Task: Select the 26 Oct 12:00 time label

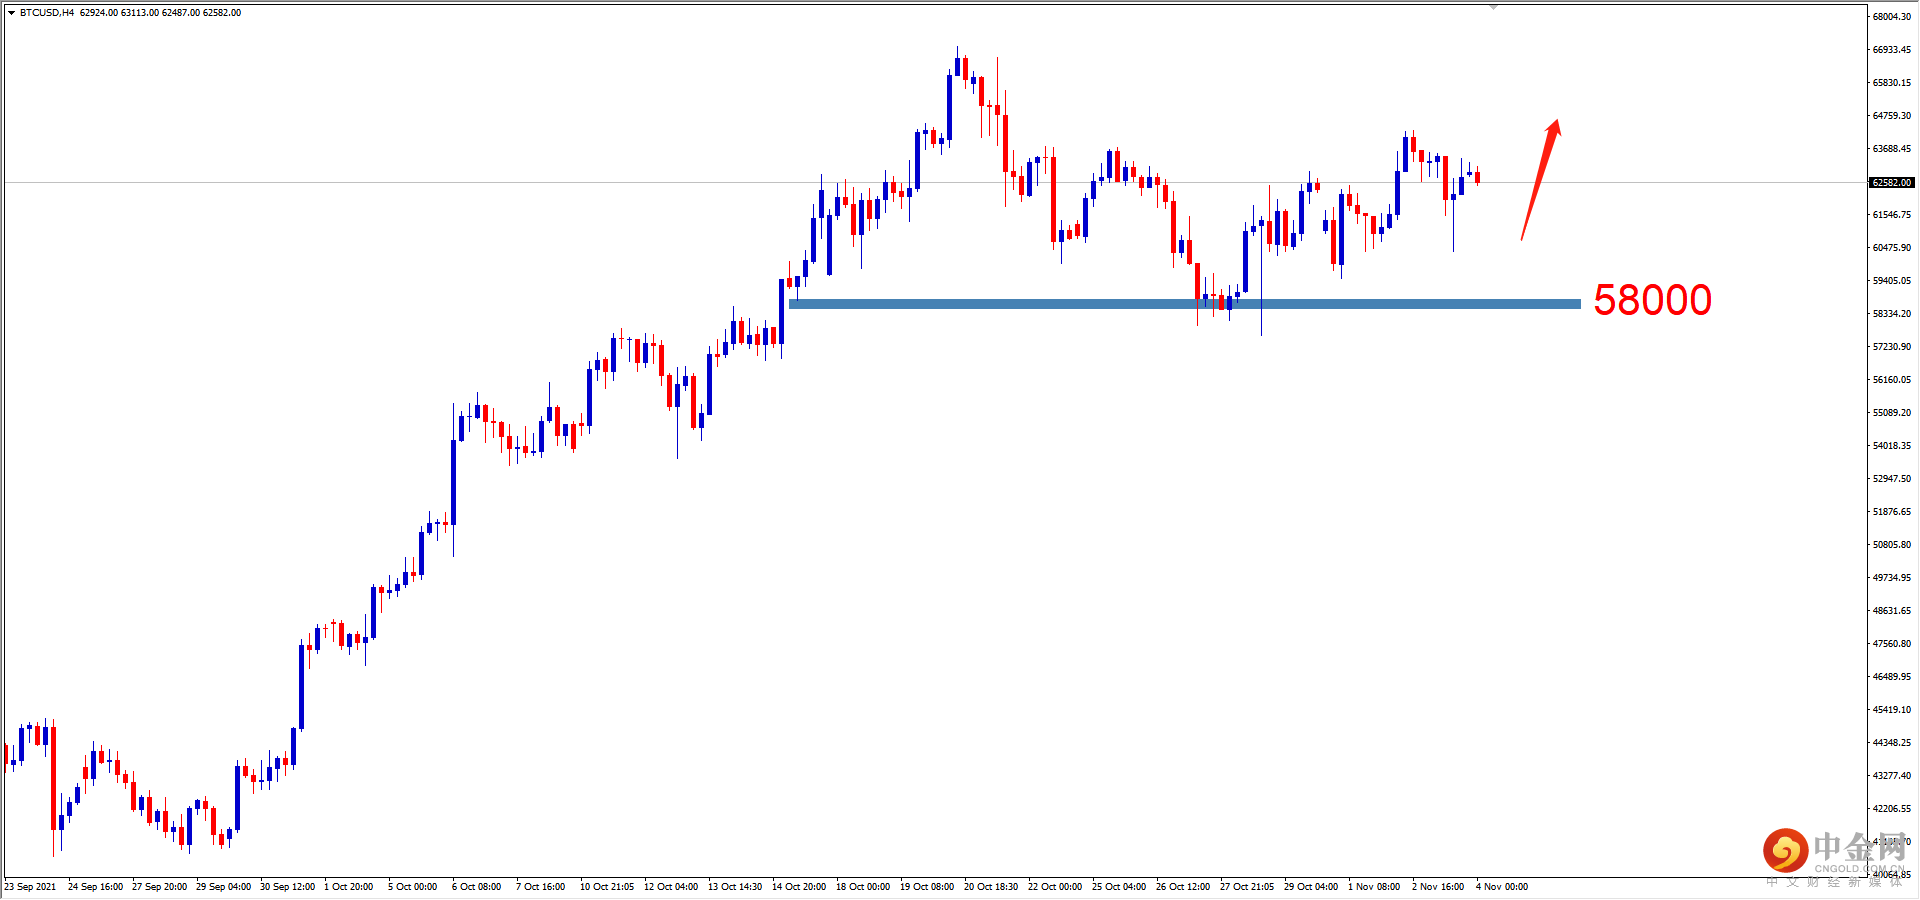Action: tap(1183, 887)
